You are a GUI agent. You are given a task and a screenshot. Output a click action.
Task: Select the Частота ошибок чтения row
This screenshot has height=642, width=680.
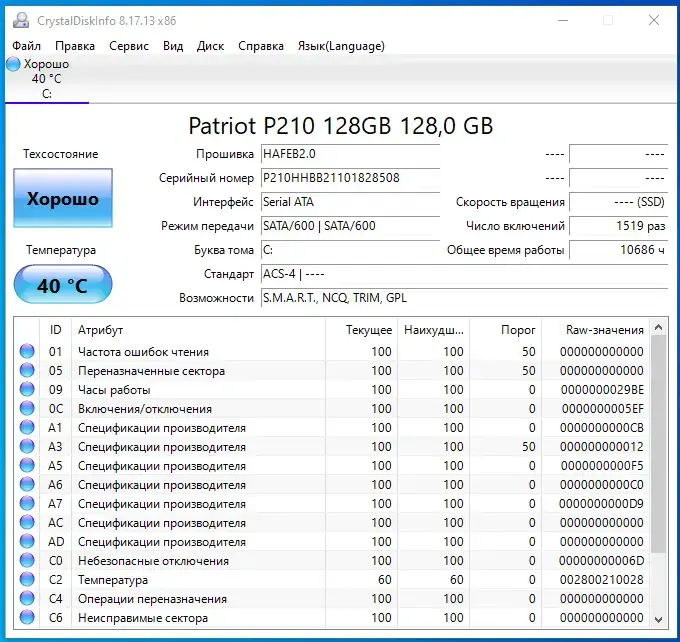pos(332,351)
